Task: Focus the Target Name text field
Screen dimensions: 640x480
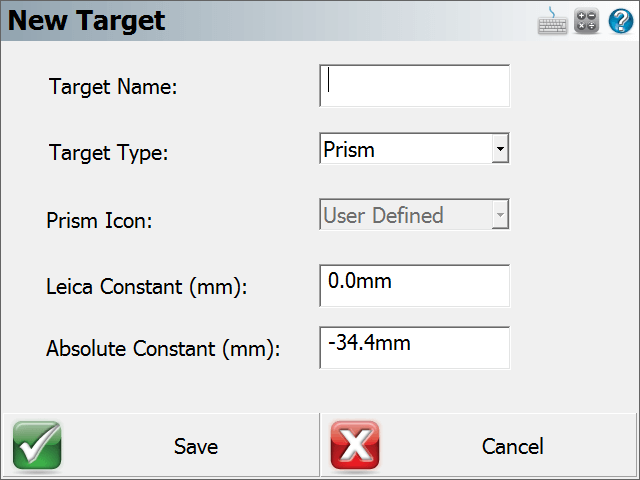Action: coord(414,86)
